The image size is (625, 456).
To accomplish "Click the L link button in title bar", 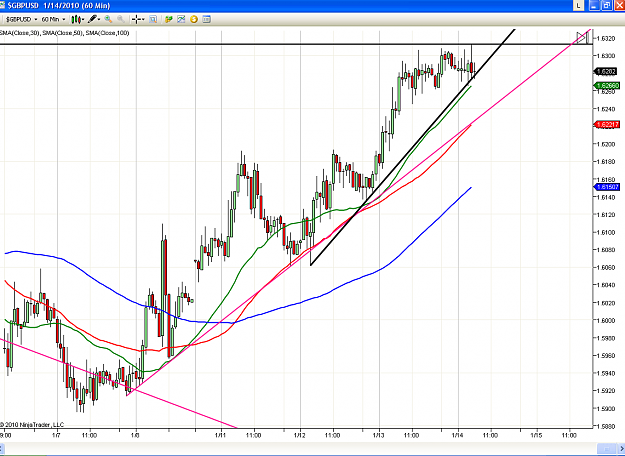I will point(579,5).
